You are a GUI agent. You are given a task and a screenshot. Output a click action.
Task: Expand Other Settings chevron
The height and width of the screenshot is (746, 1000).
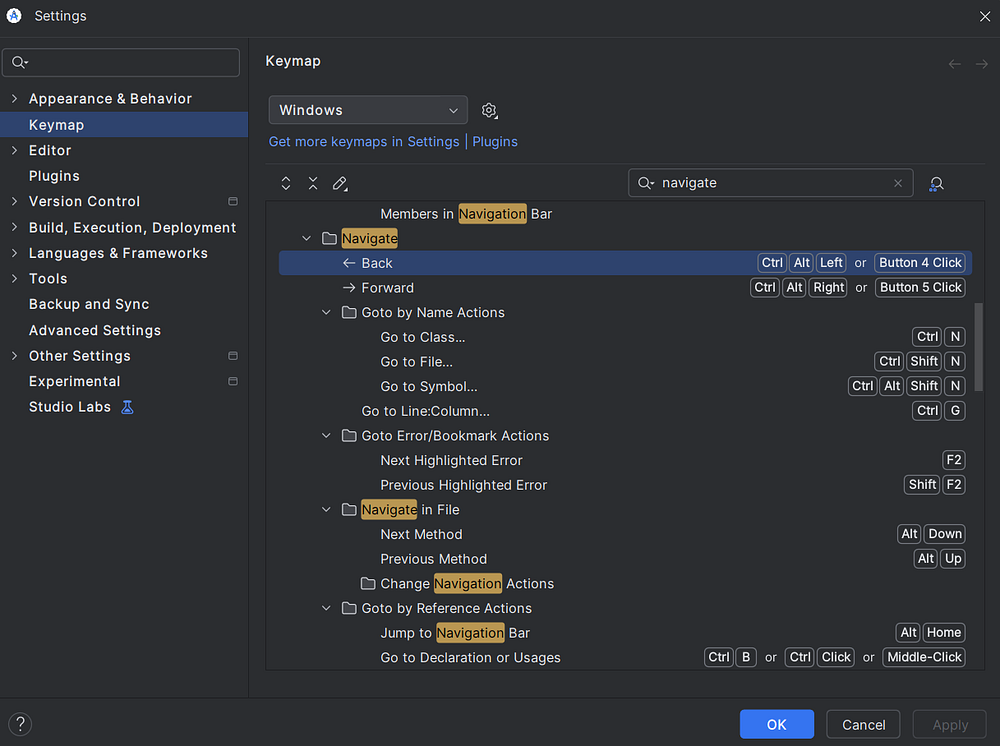[x=15, y=356]
